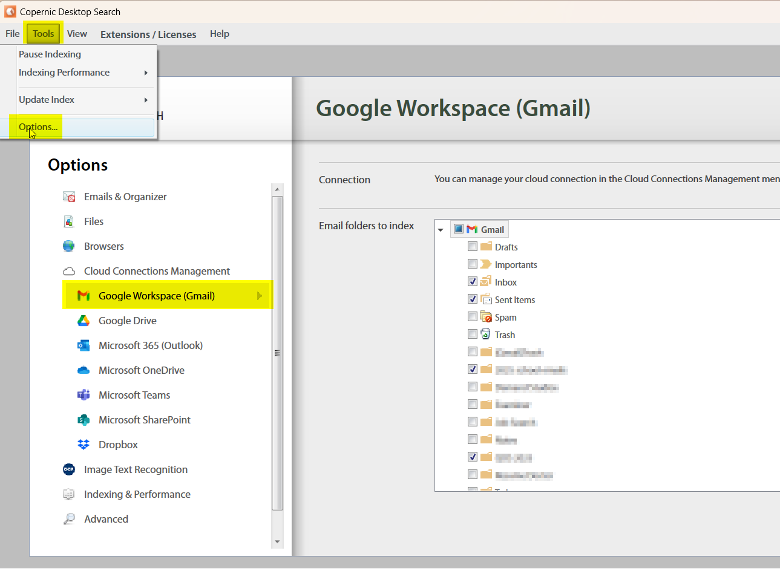Expand the Indexing Performance submenu arrow

point(146,73)
